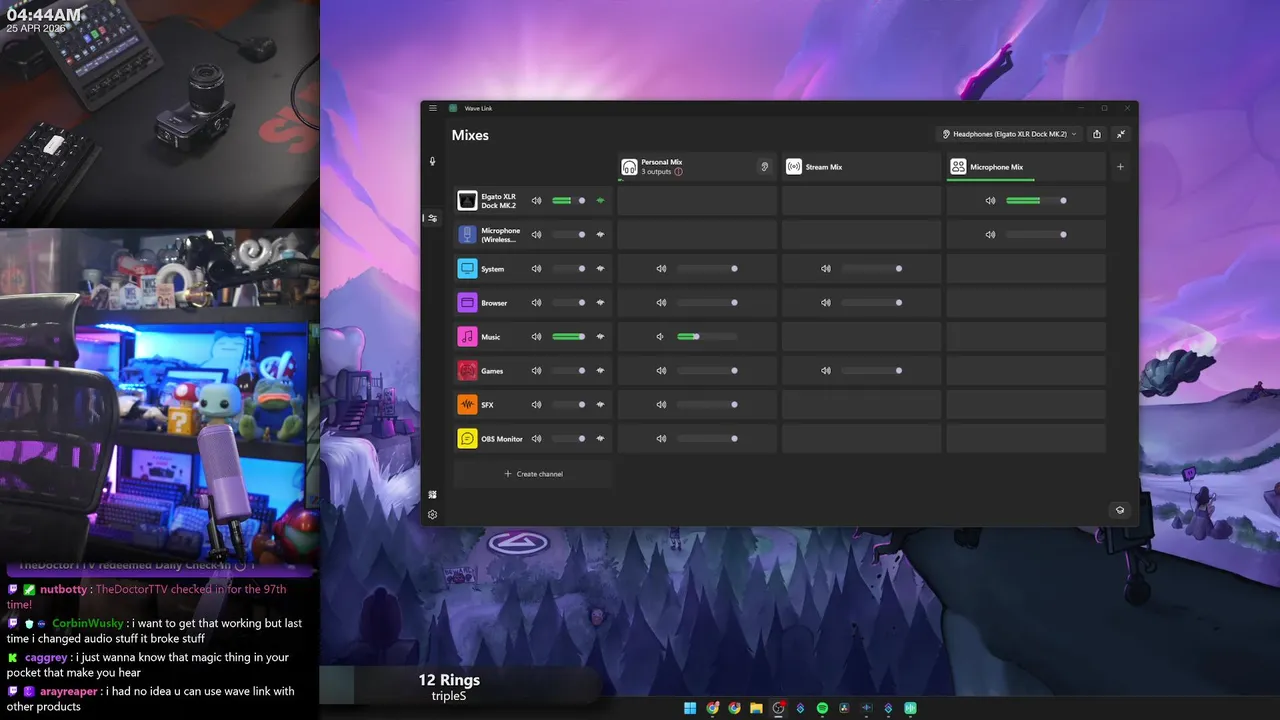
Task: Click the Music channel pink note icon
Action: click(x=467, y=337)
